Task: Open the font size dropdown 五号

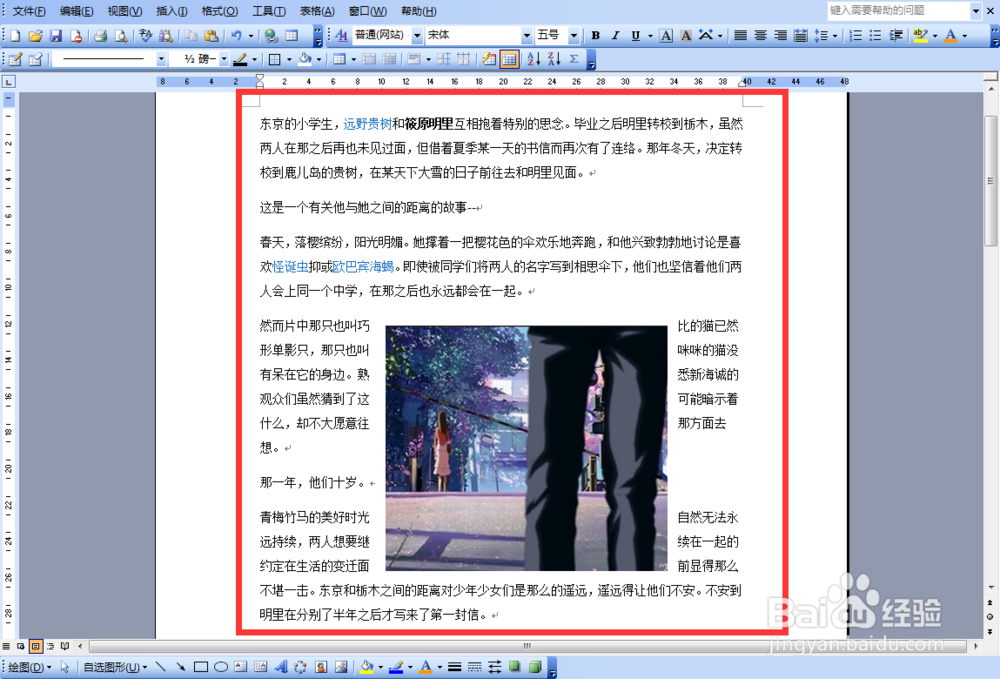Action: coord(574,36)
